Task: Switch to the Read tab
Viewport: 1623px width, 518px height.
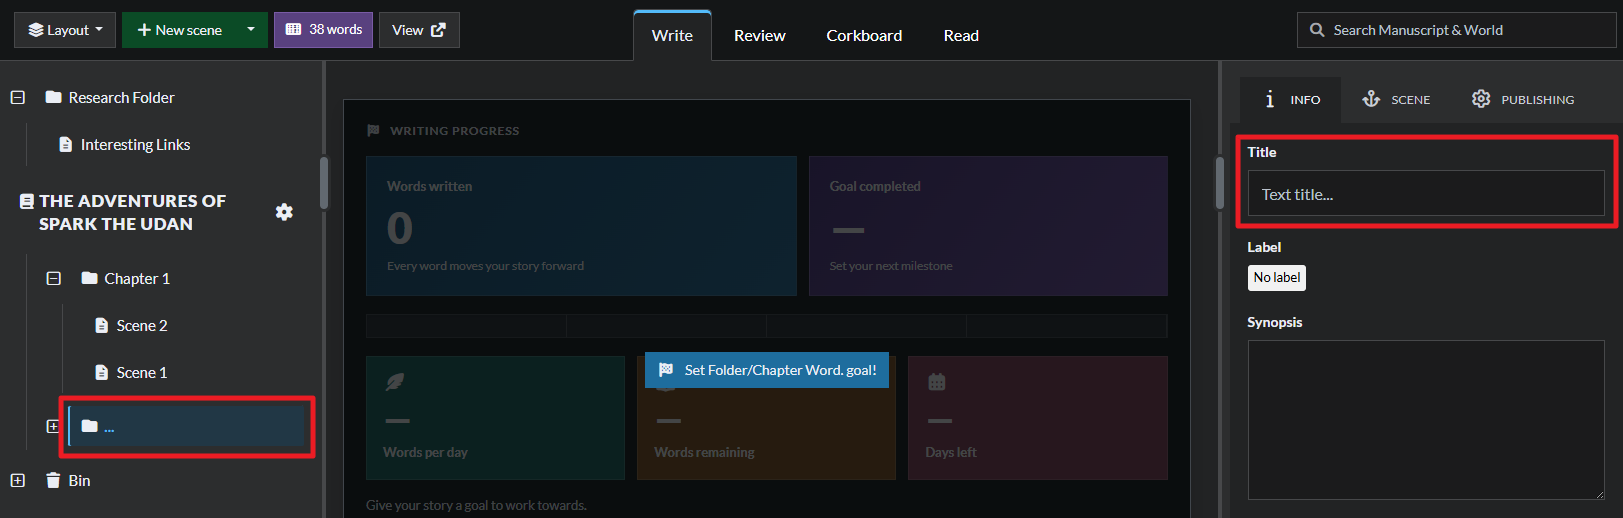Action: click(x=961, y=36)
